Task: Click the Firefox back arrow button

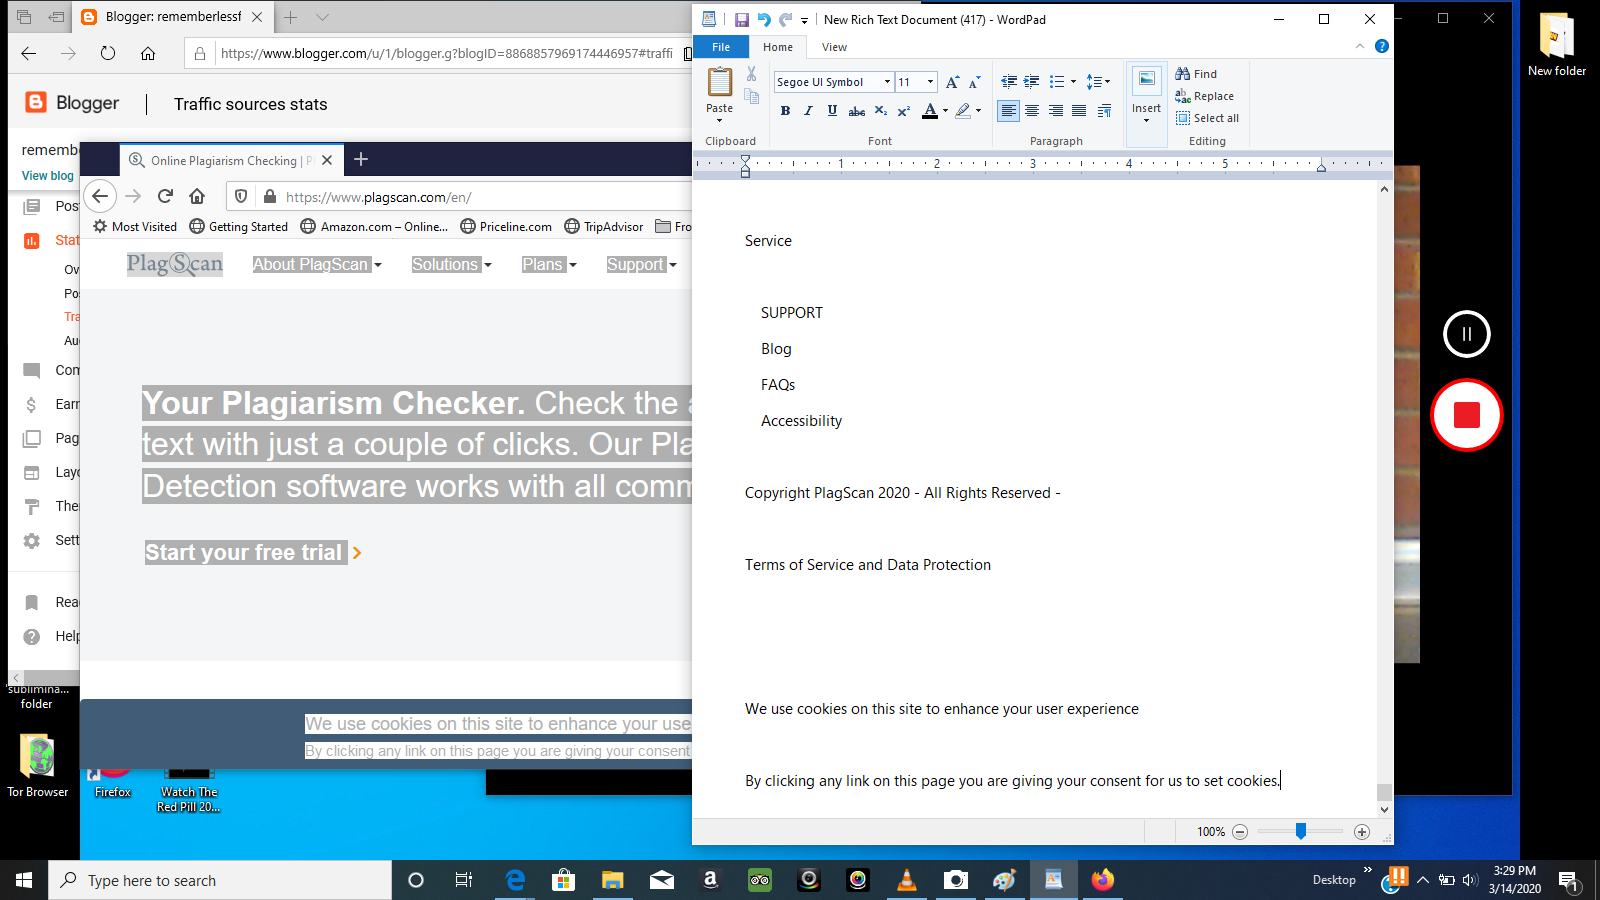Action: tap(100, 196)
